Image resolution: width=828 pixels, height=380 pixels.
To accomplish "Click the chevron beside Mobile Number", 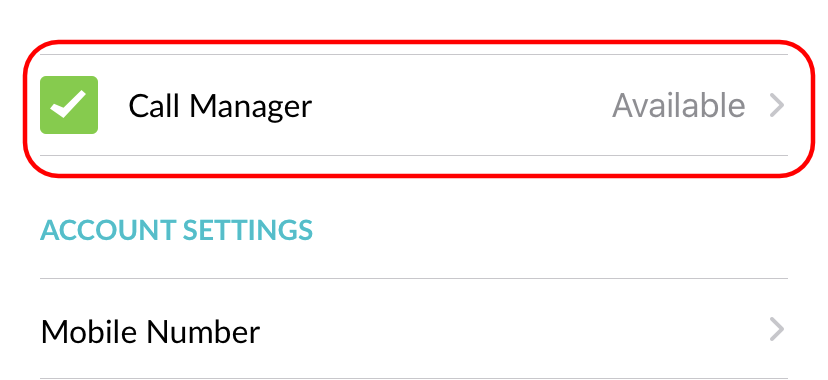I will tap(777, 329).
